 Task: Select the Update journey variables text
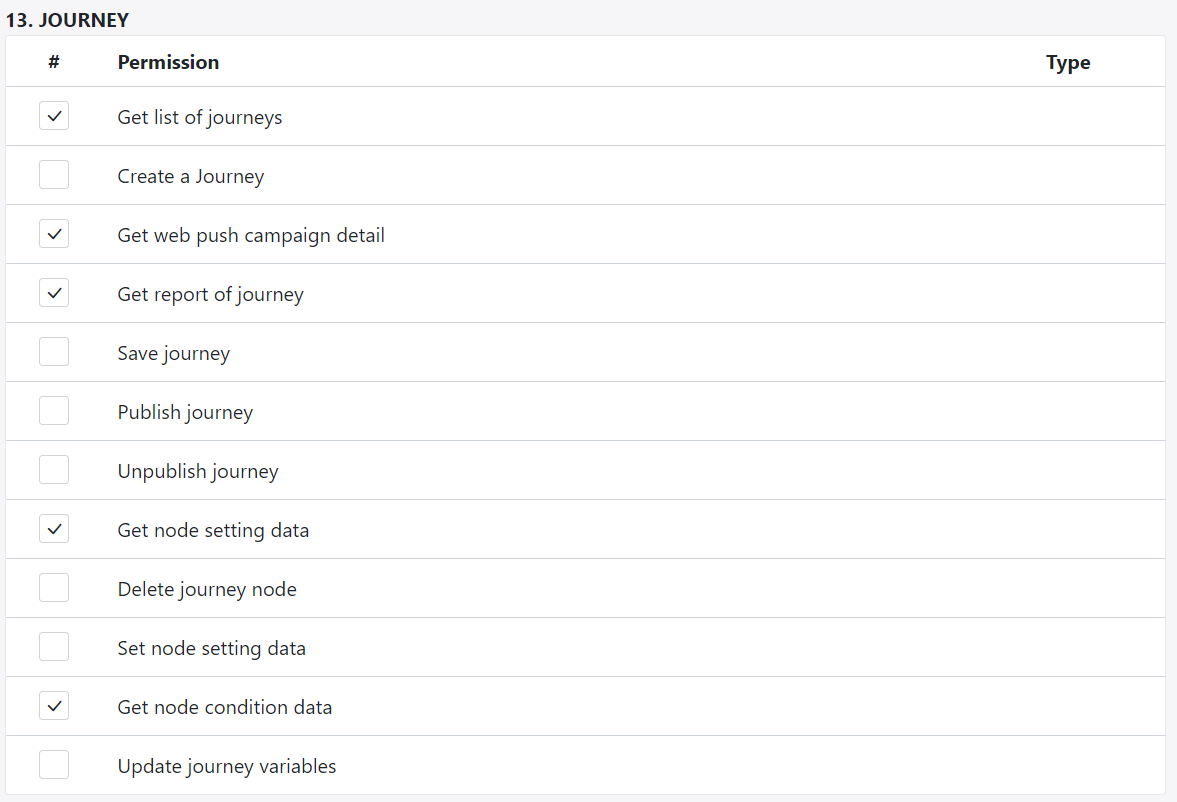226,765
